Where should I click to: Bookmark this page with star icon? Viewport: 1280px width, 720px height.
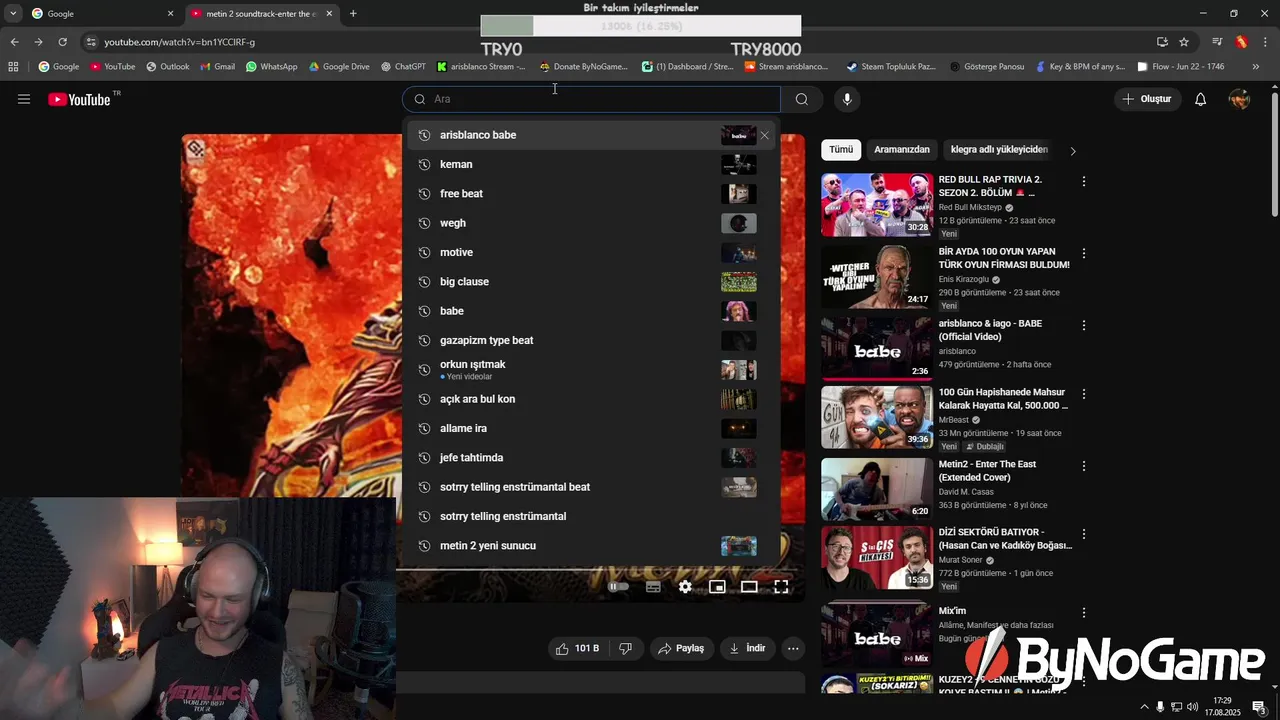[1184, 42]
